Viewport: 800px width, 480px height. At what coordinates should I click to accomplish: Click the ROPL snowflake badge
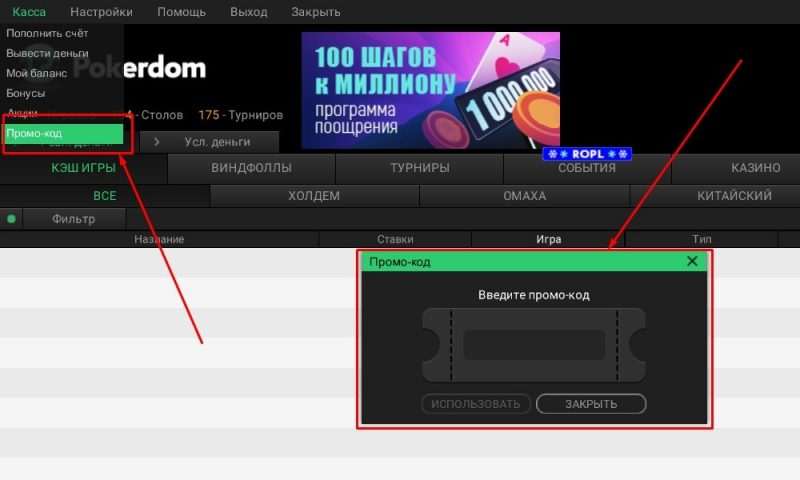tap(587, 155)
